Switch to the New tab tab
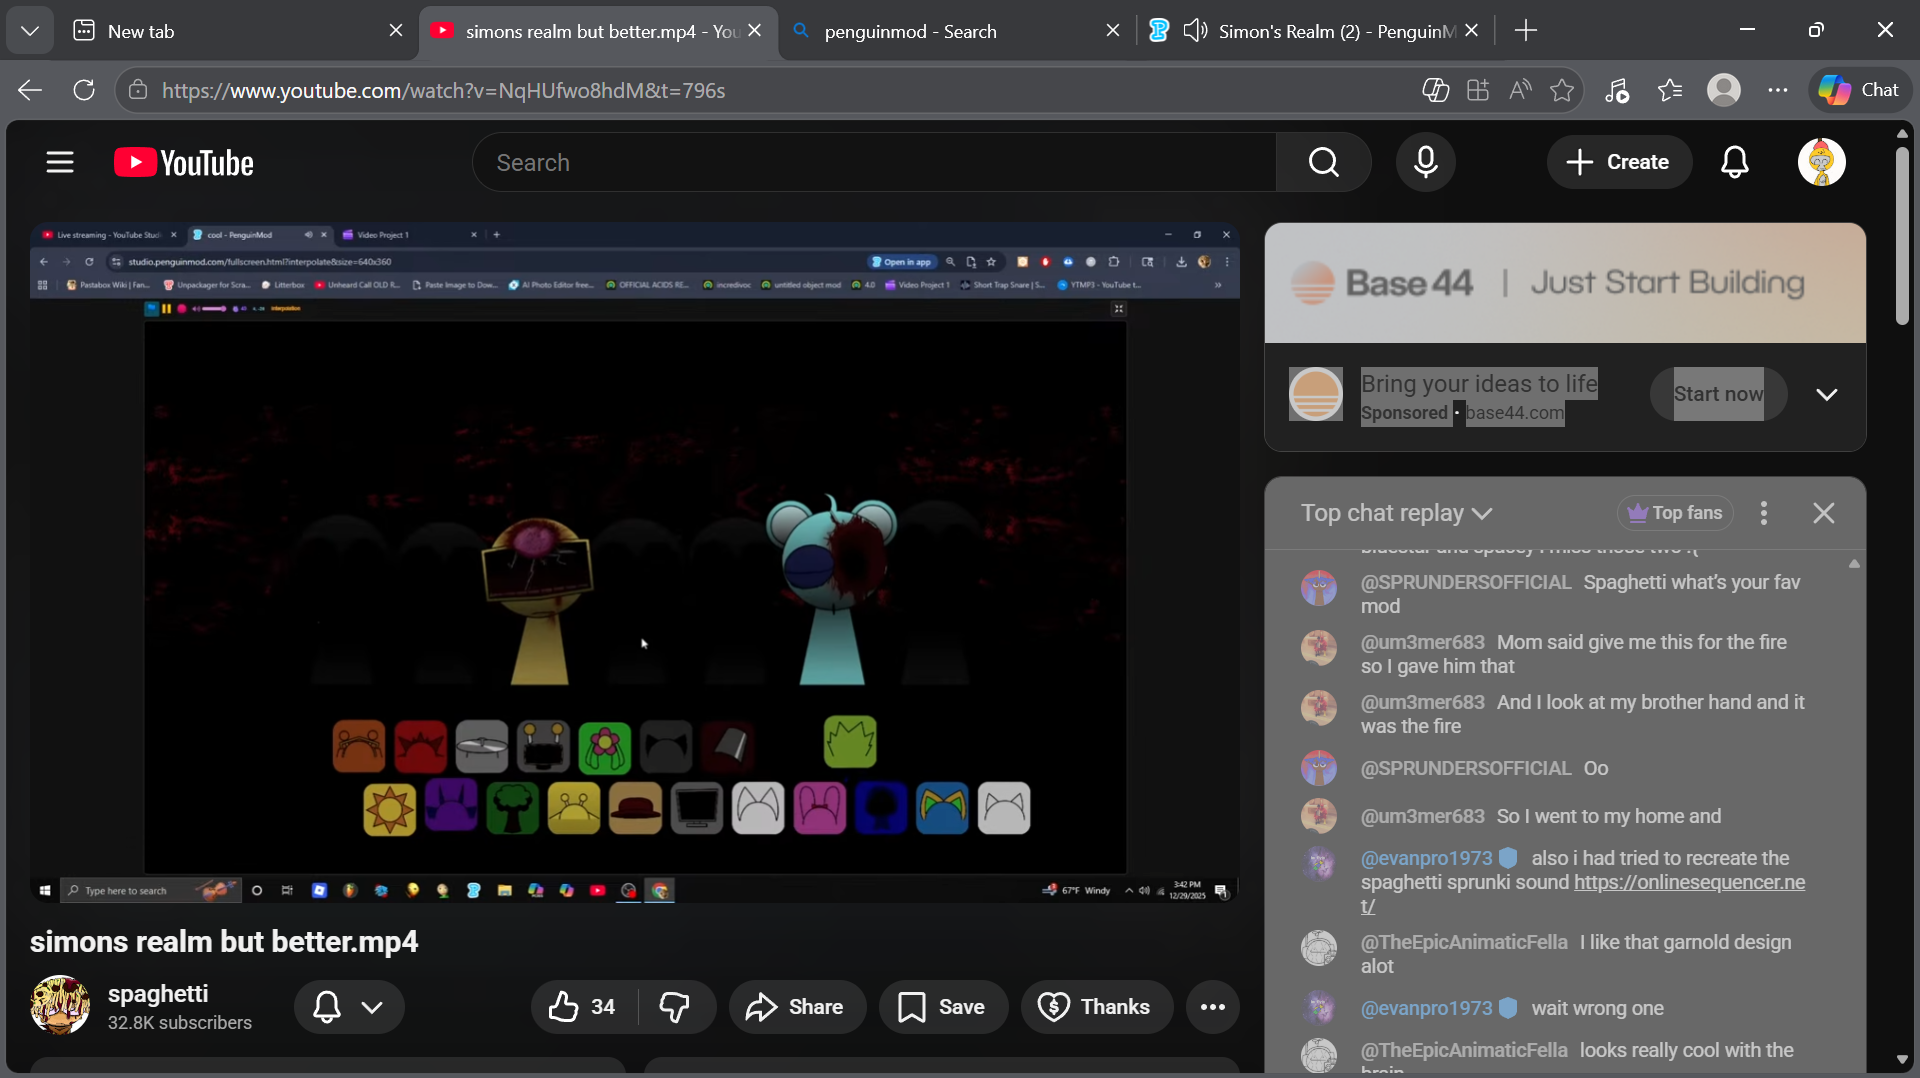This screenshot has height=1078, width=1920. tap(238, 31)
